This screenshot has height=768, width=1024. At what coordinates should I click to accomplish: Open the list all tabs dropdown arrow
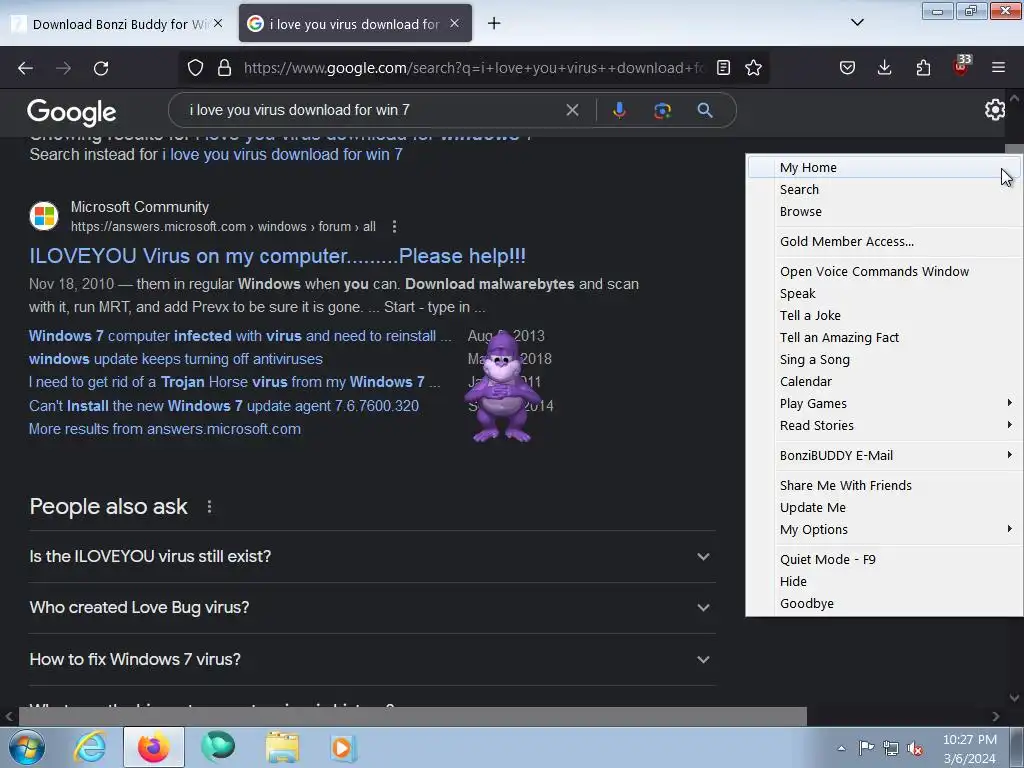pos(857,23)
